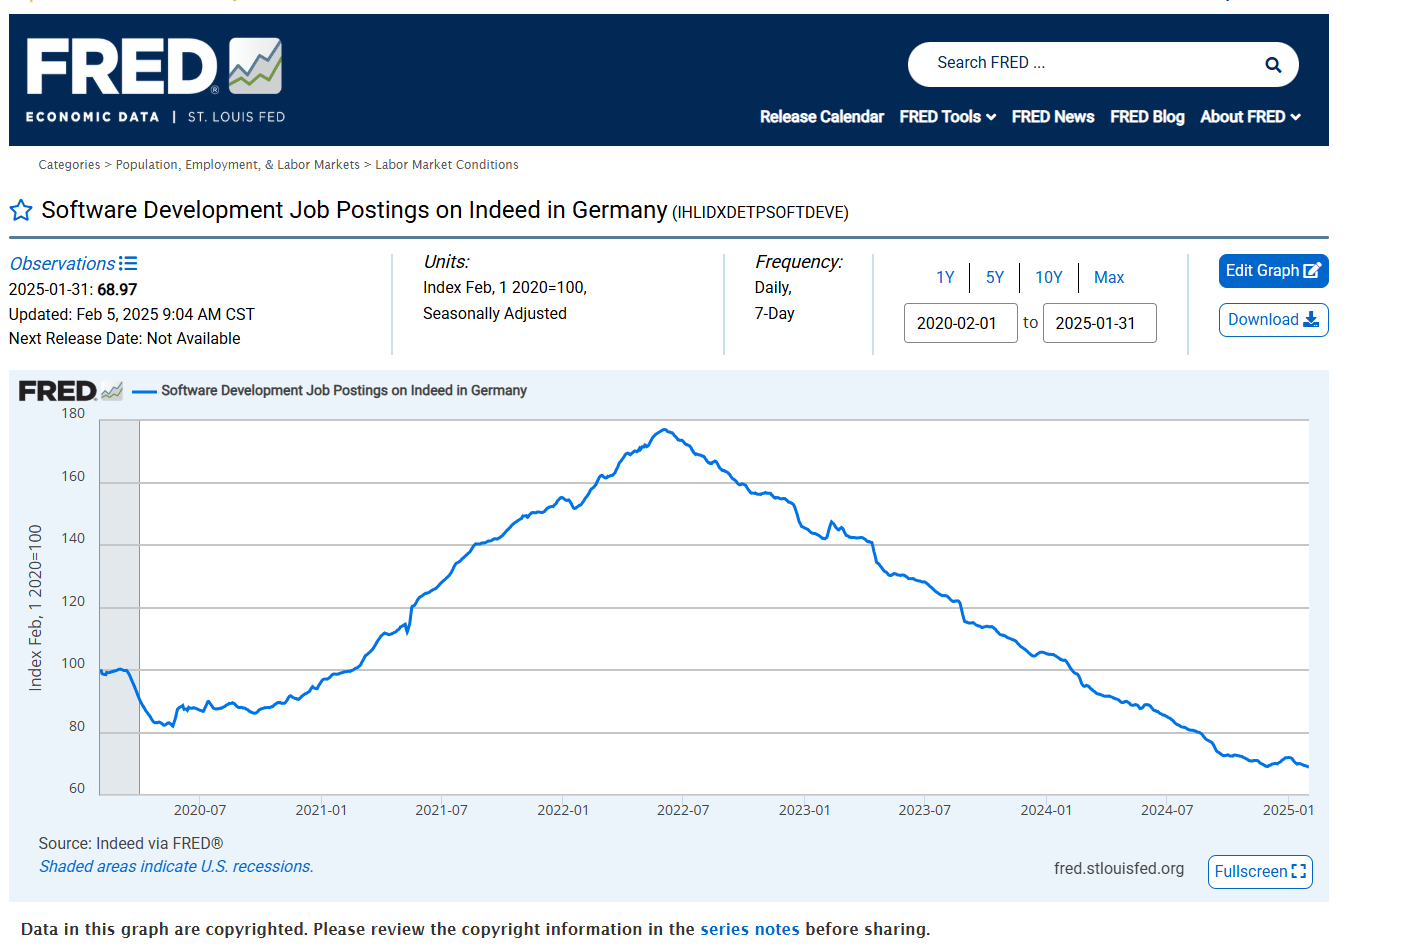Select 10Y date range
Image resolution: width=1422 pixels, height=946 pixels.
[x=1049, y=278]
